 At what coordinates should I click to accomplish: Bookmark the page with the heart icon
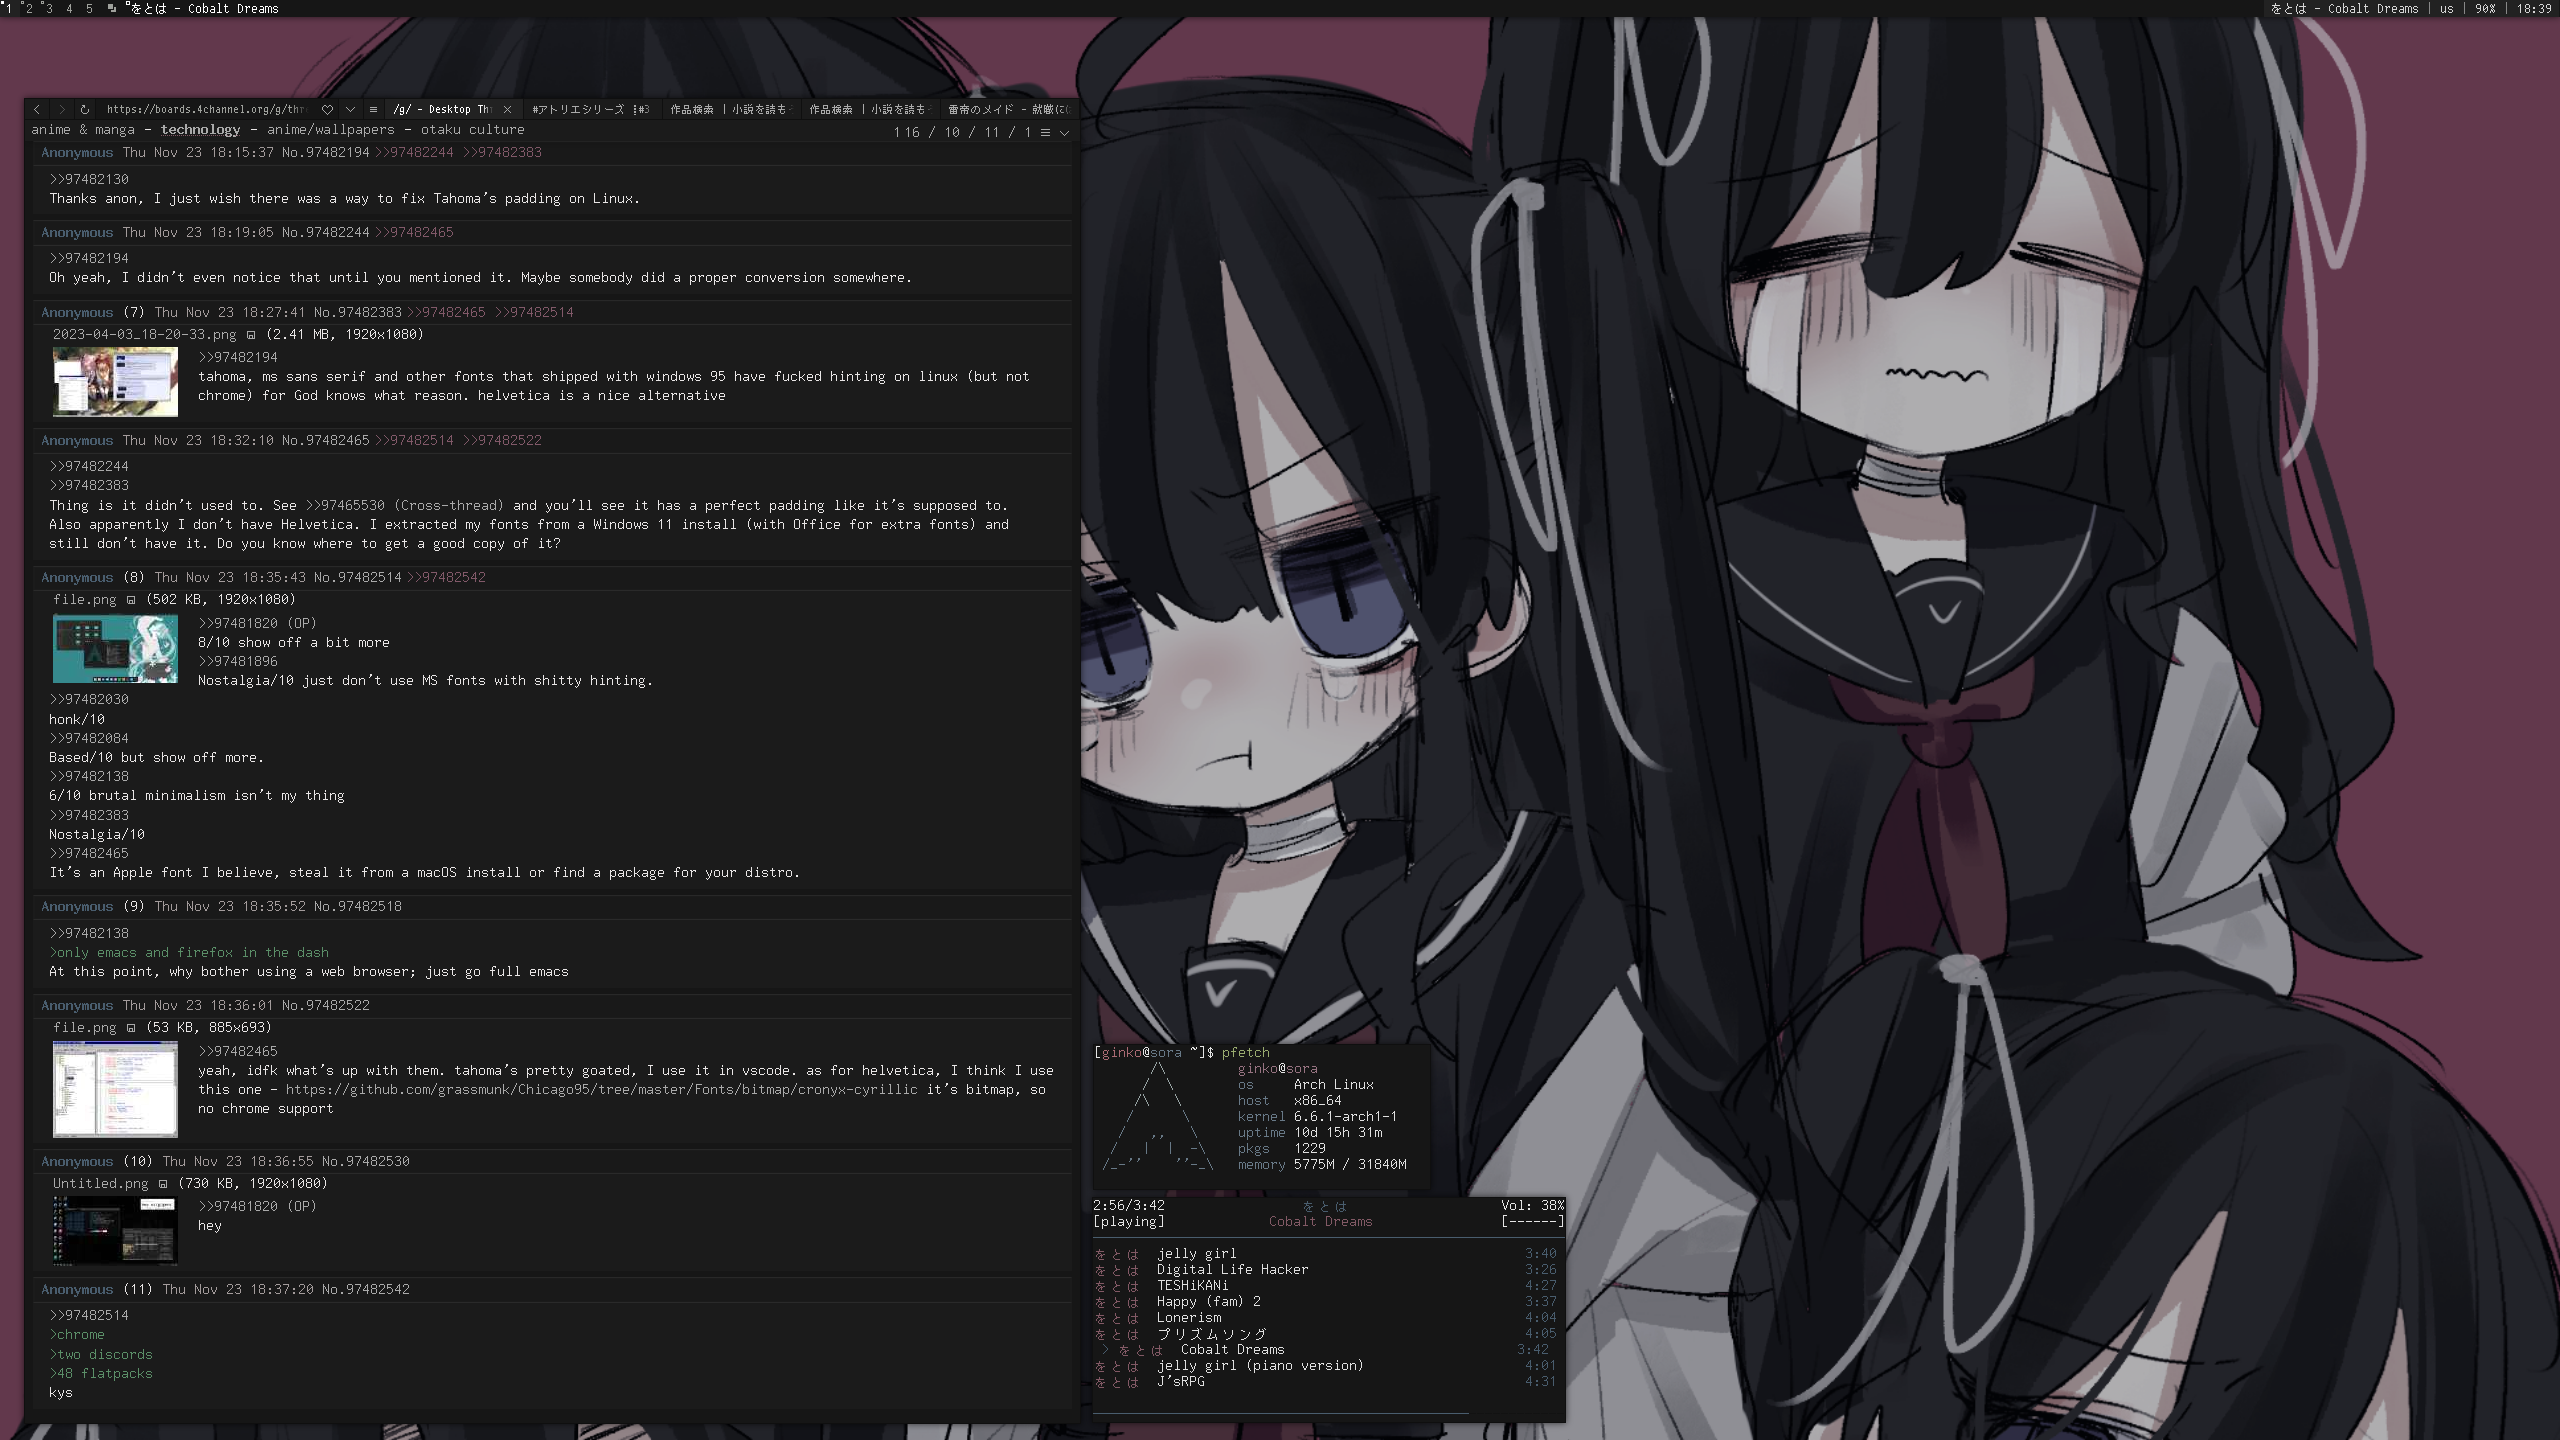[x=327, y=109]
